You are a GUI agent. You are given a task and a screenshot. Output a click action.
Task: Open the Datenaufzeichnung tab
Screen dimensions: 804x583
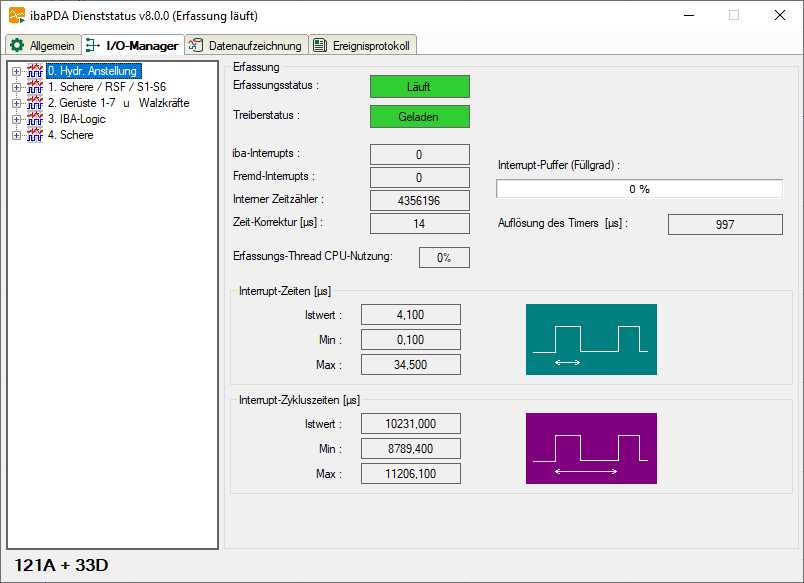pyautogui.click(x=245, y=46)
